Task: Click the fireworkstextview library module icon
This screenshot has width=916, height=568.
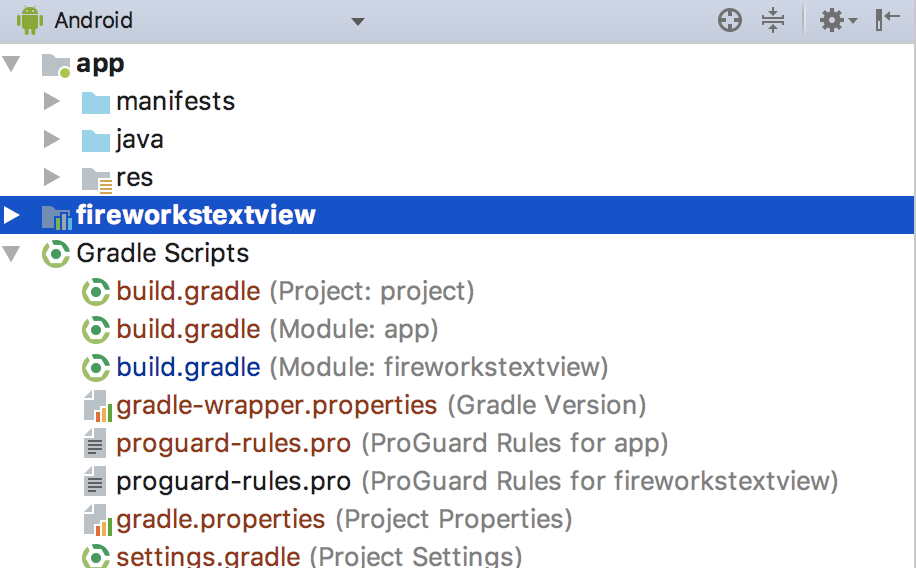Action: click(56, 216)
